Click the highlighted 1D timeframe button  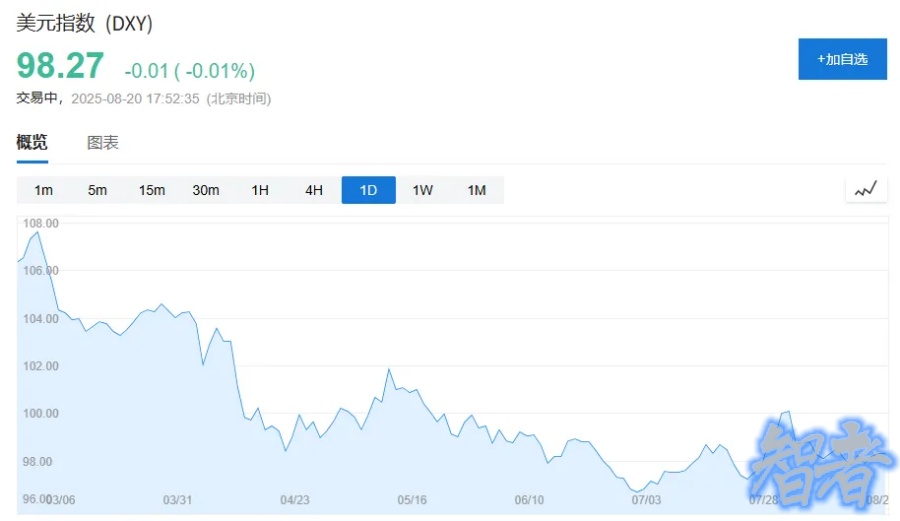(x=368, y=190)
